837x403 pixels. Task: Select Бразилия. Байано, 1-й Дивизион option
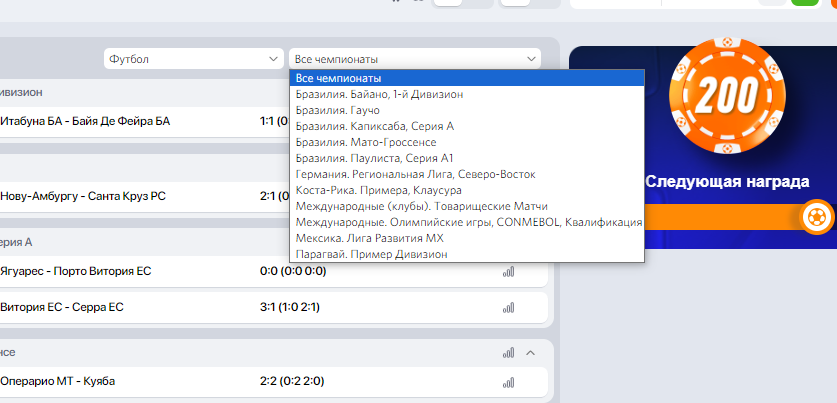point(467,94)
